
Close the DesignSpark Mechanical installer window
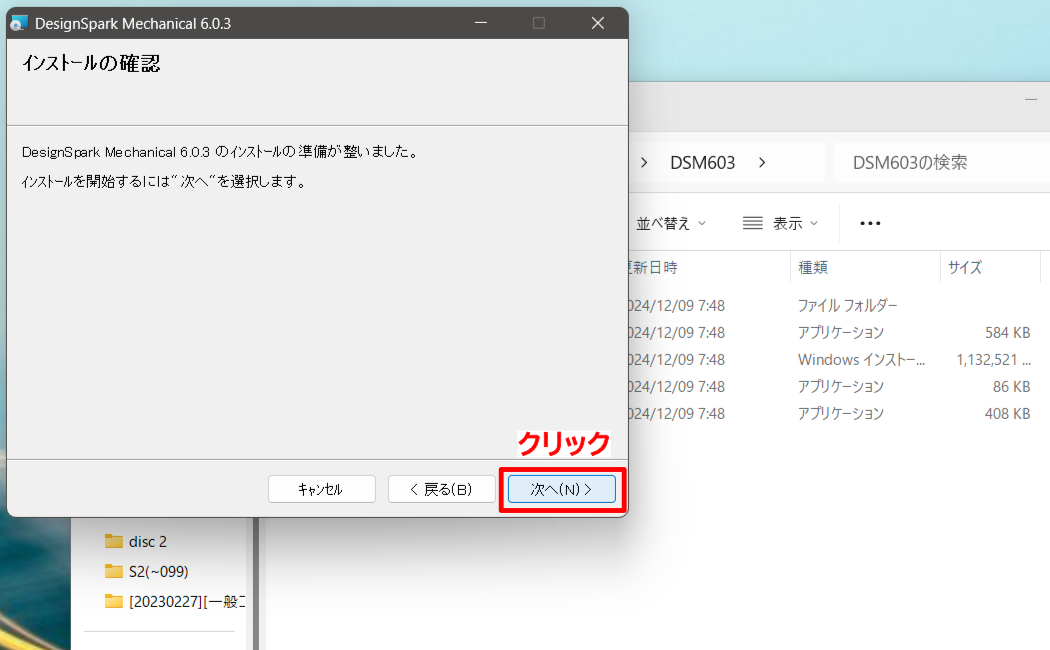pos(598,23)
